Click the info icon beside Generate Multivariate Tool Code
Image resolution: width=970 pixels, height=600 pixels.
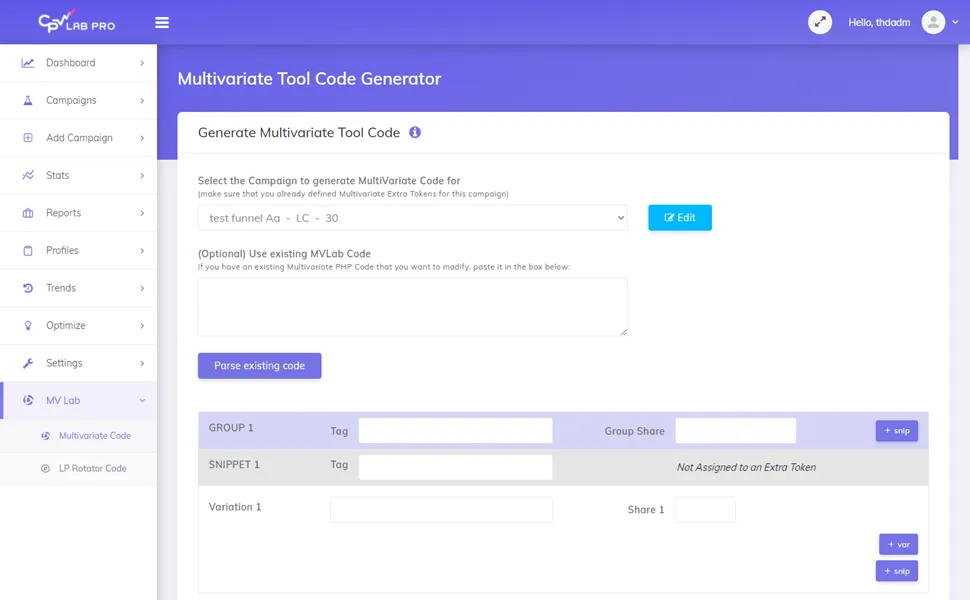(415, 131)
